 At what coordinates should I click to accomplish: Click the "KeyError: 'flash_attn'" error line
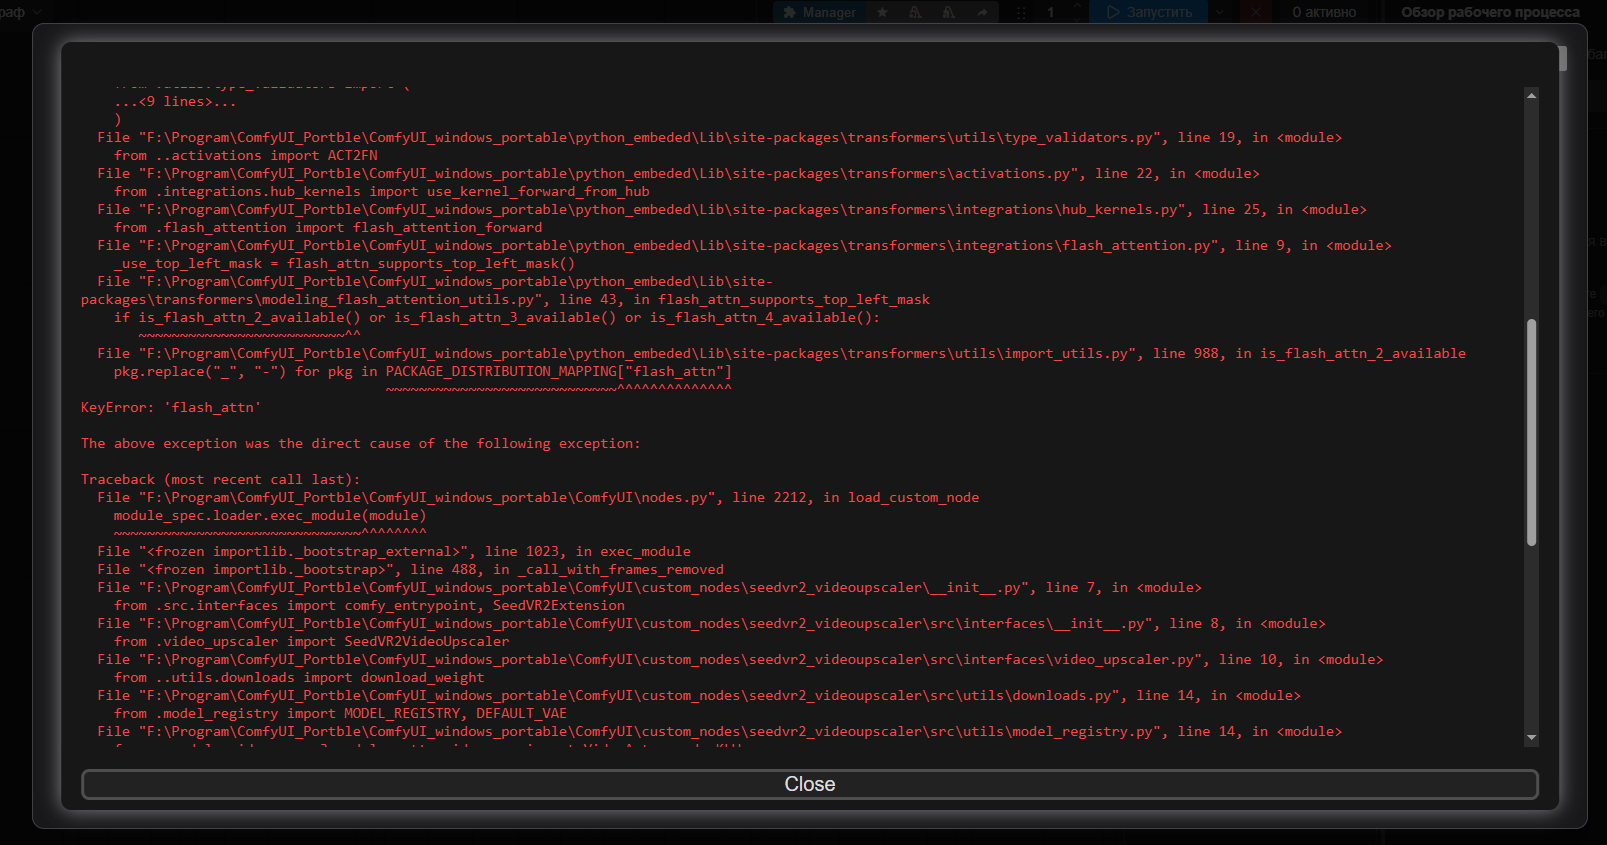[170, 407]
